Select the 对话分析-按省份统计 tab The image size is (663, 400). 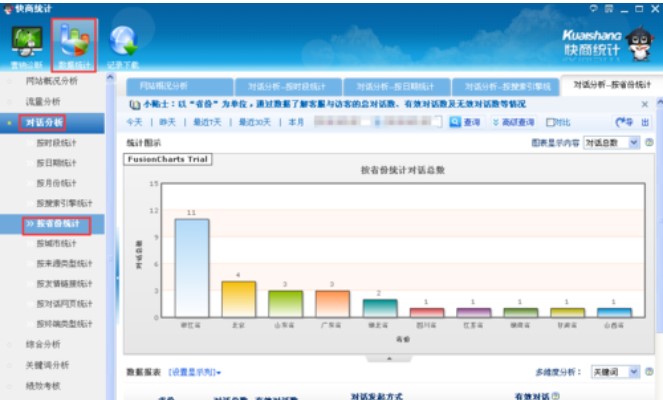(611, 85)
